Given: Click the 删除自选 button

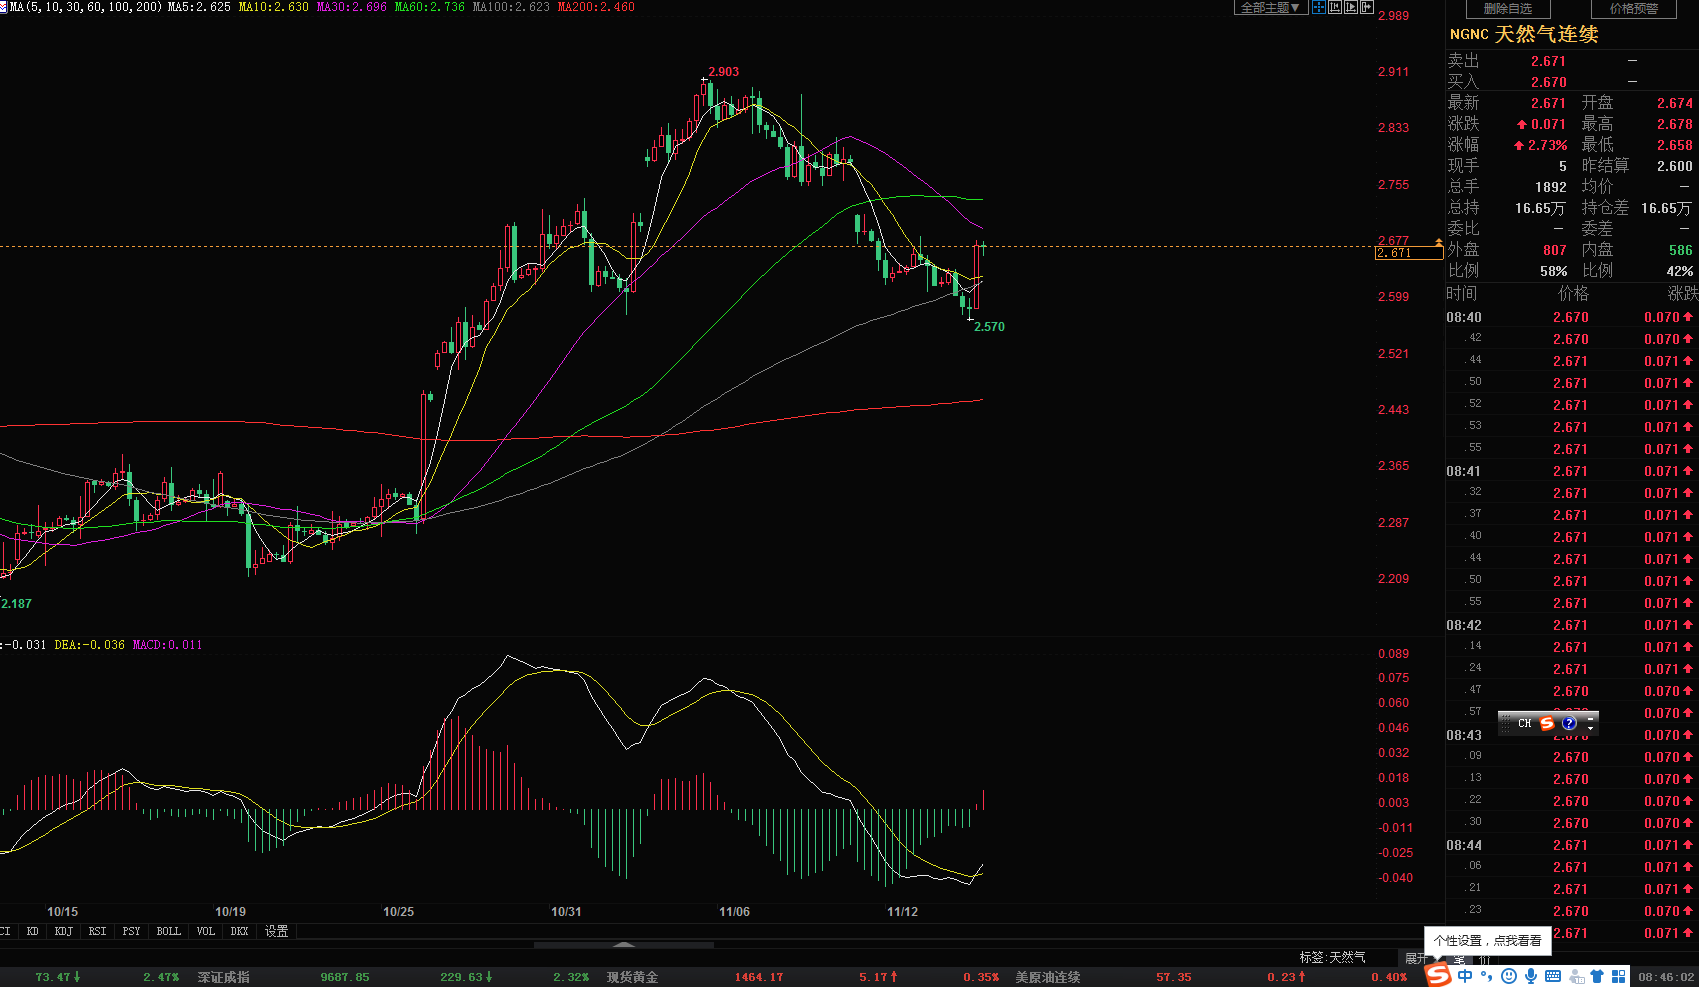Looking at the screenshot, I should pyautogui.click(x=1507, y=8).
